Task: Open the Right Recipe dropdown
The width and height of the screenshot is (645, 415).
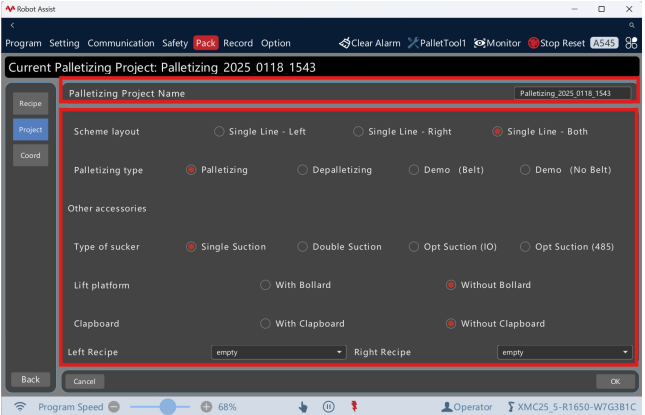Action: tap(564, 352)
